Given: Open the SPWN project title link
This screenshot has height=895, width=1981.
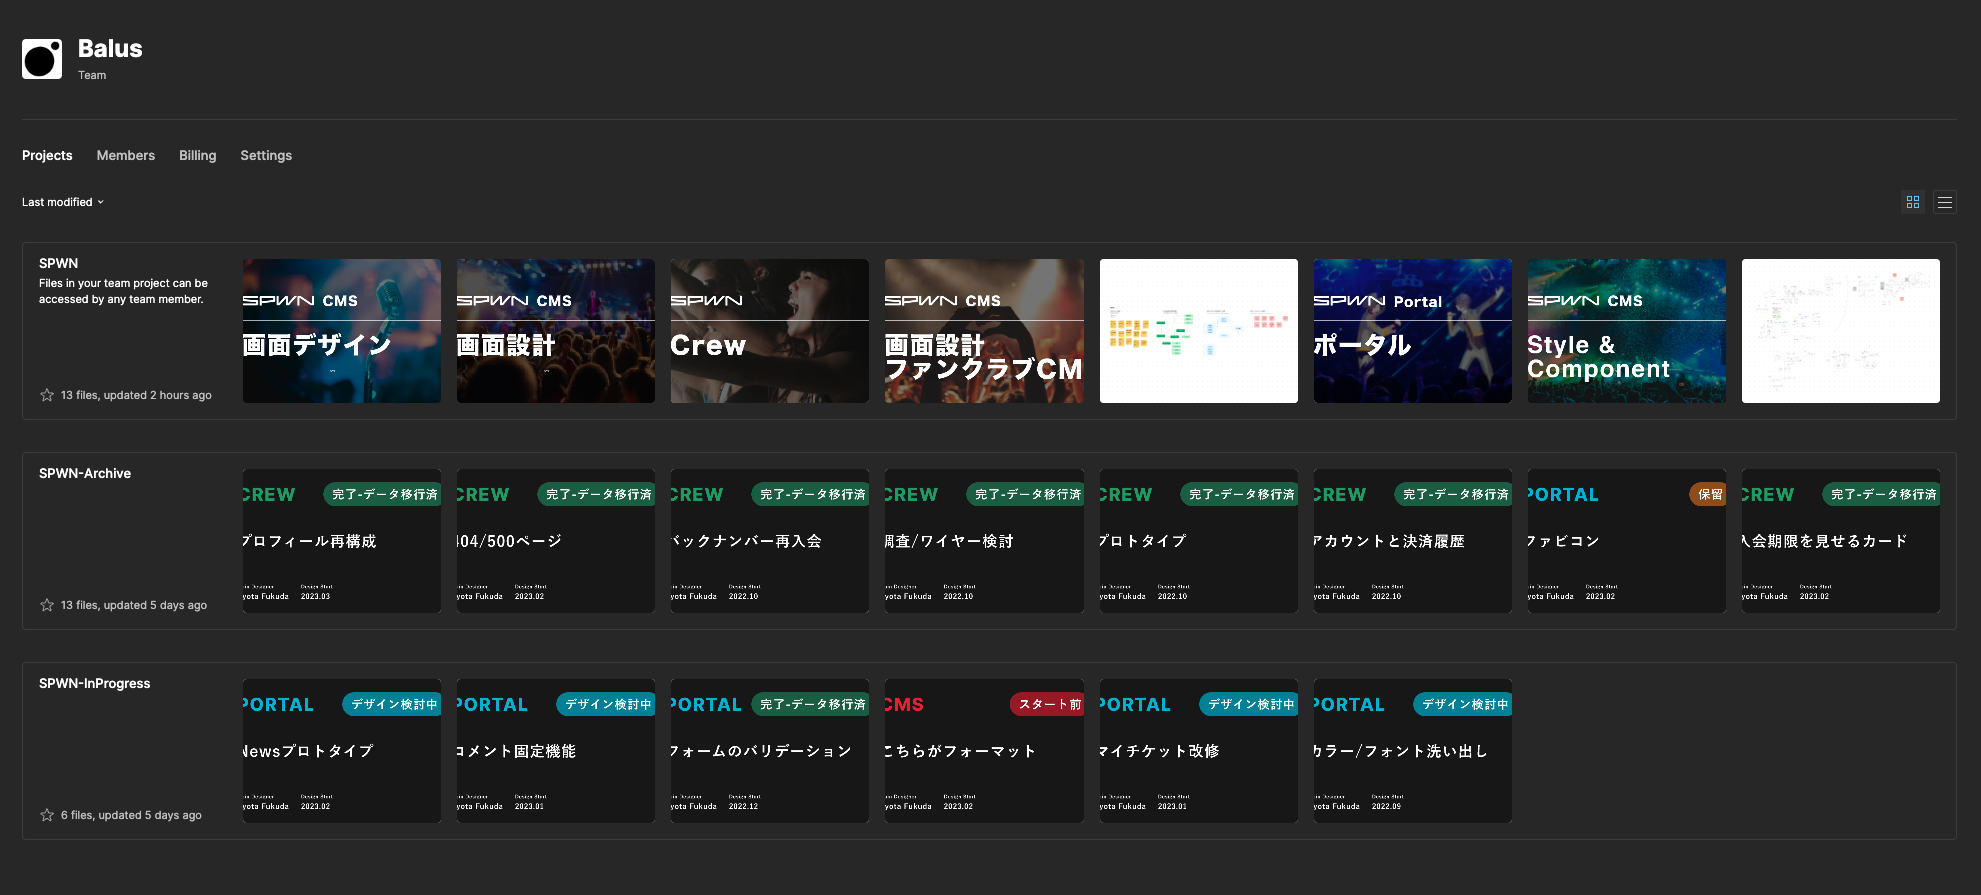Looking at the screenshot, I should coord(58,263).
